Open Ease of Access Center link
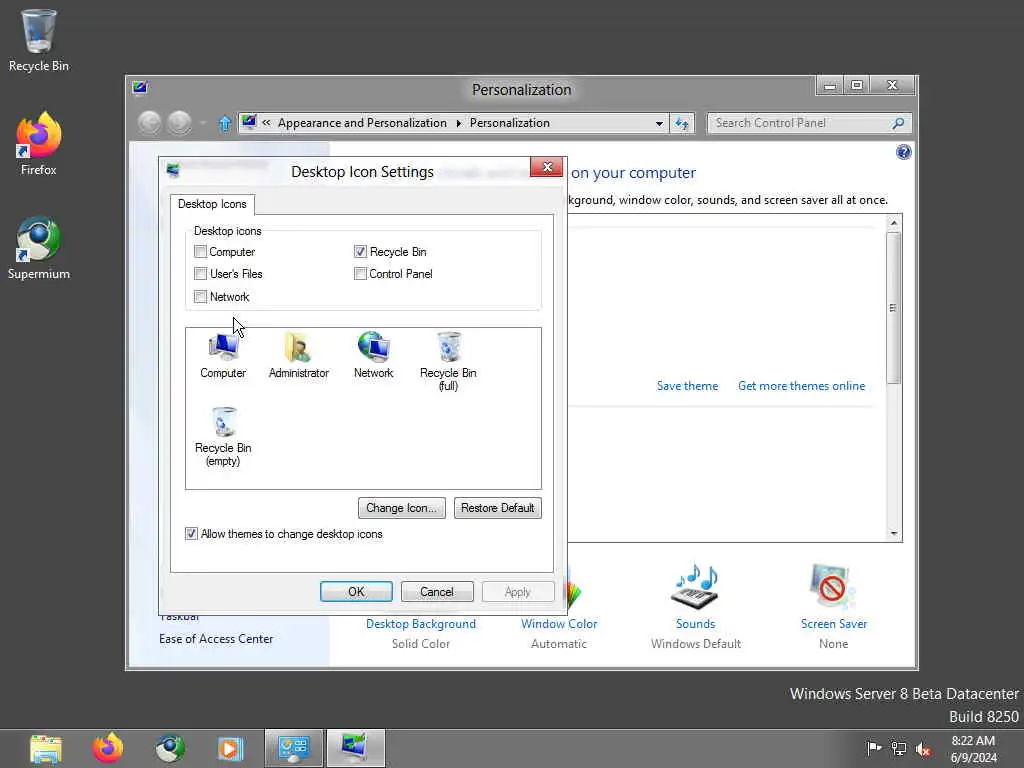 216,639
